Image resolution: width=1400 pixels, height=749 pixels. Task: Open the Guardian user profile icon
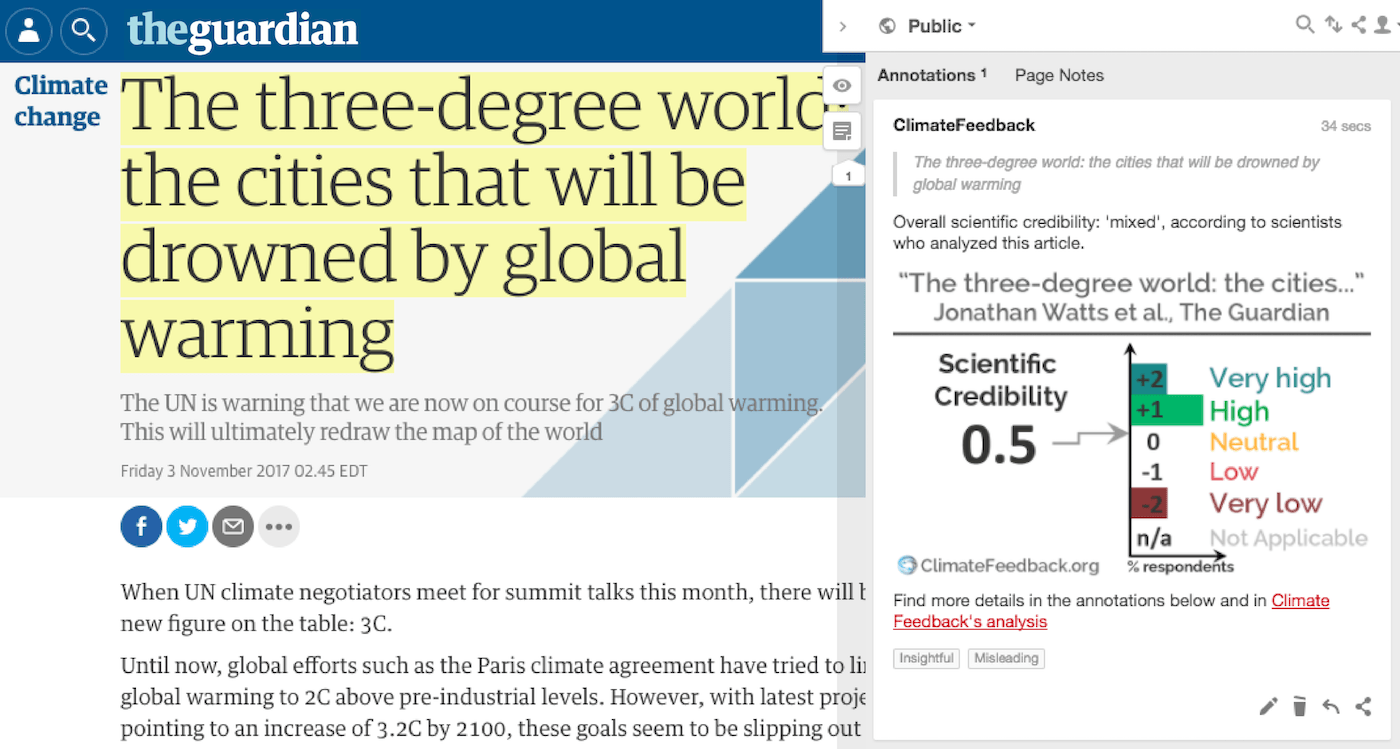(29, 30)
